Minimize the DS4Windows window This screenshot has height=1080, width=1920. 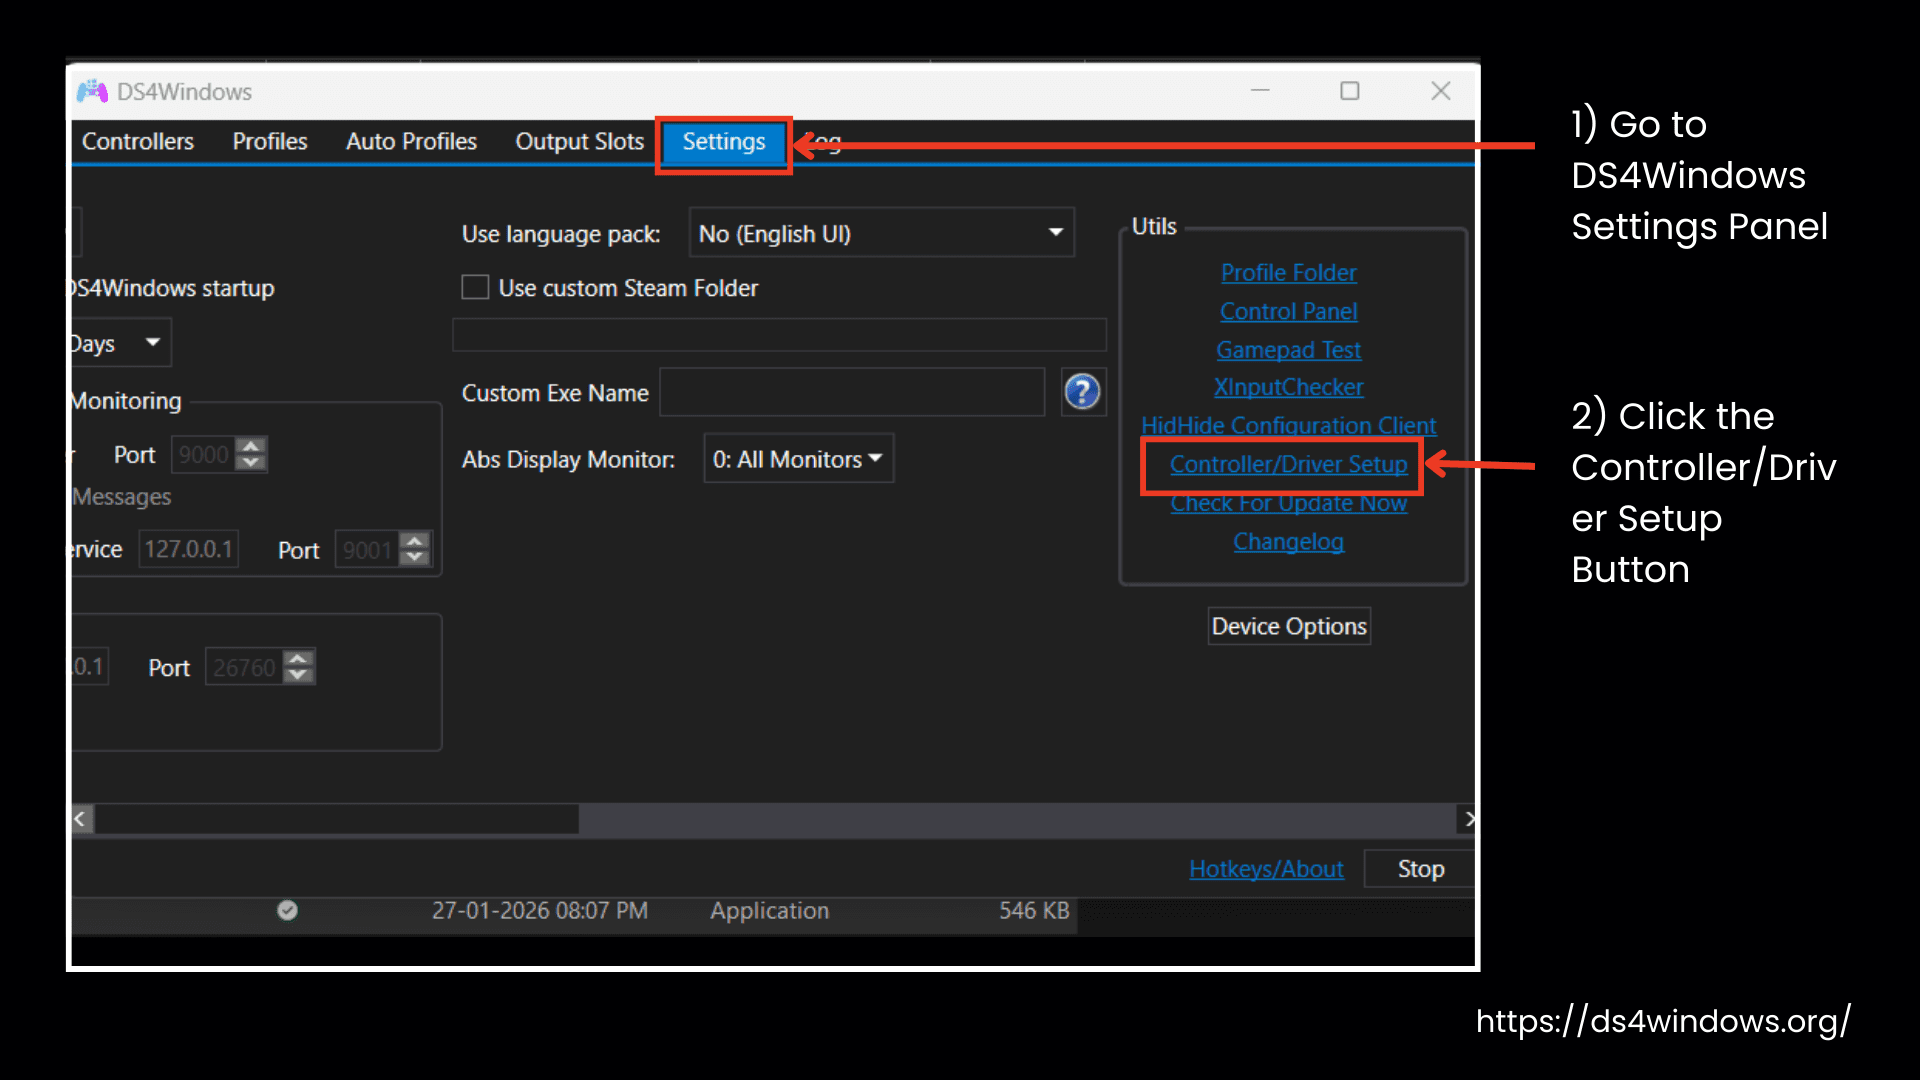coord(1260,91)
